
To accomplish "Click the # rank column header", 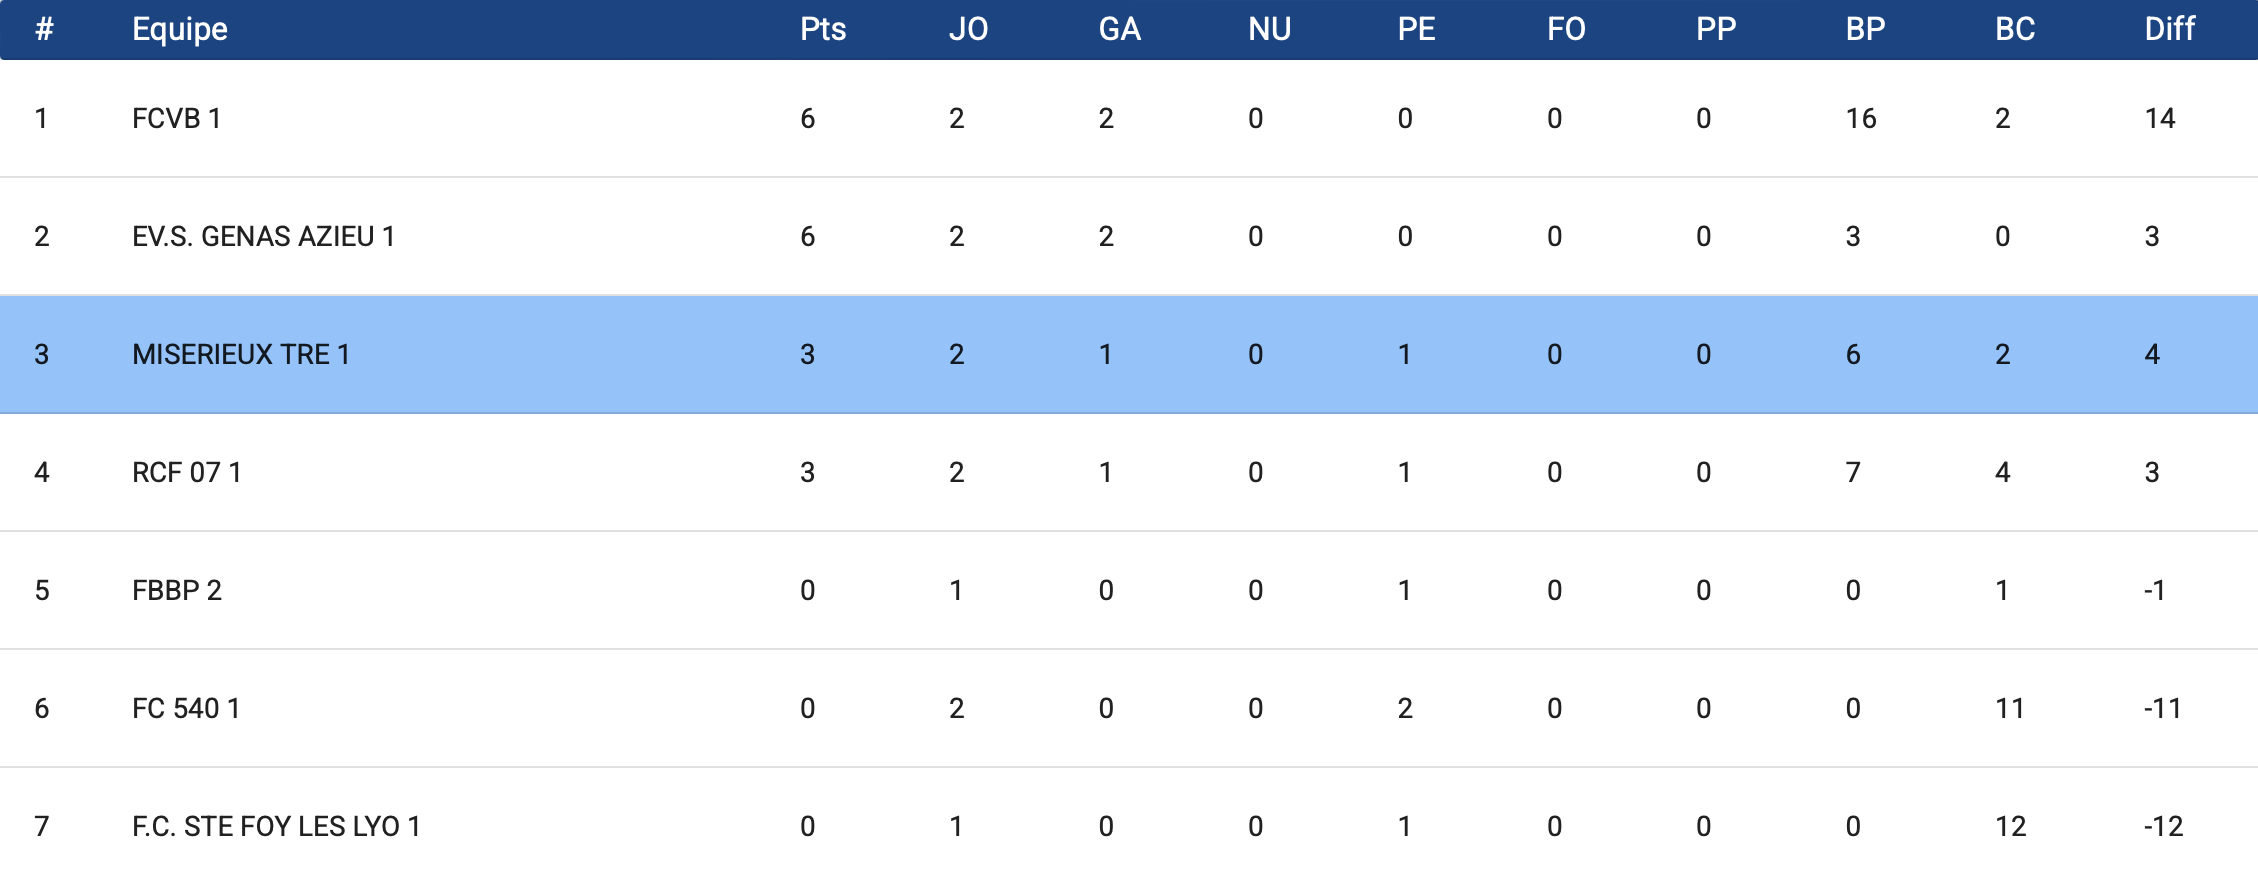I will click(x=44, y=29).
